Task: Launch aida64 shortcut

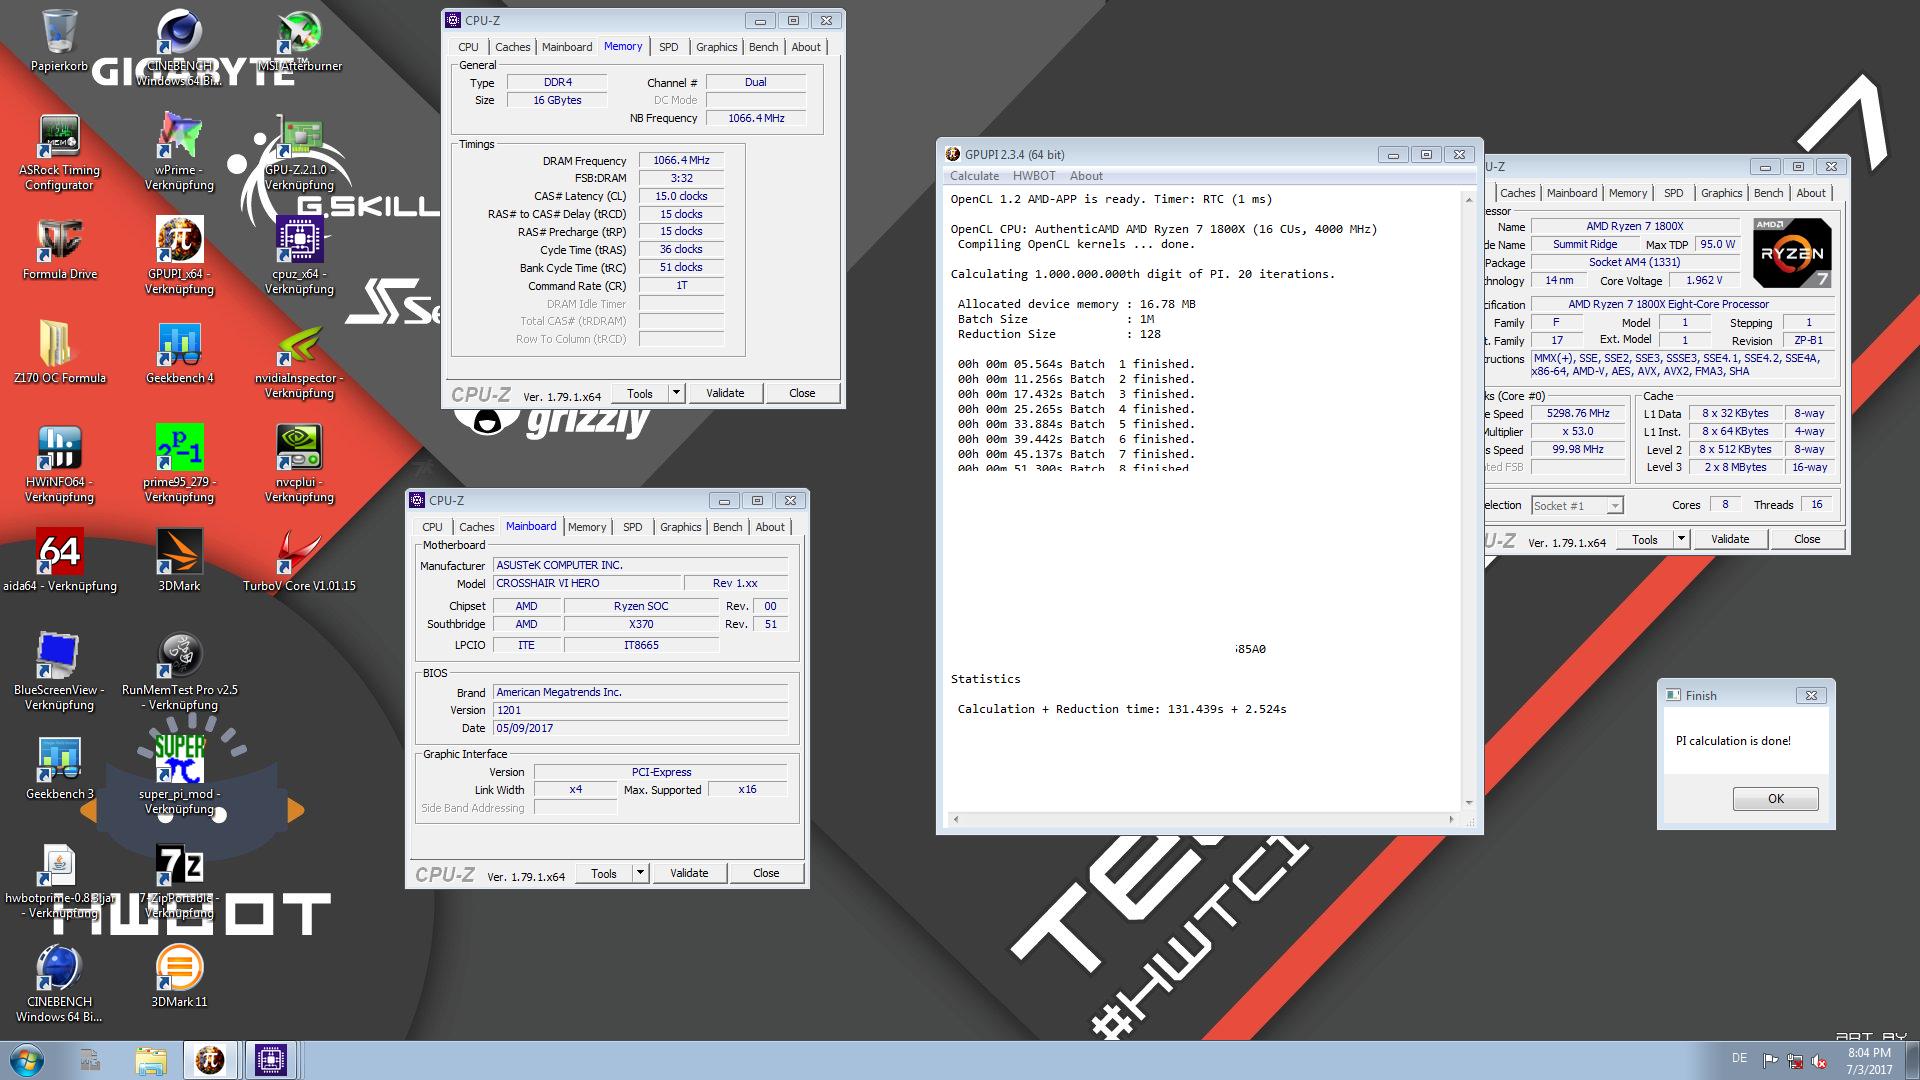Action: [59, 561]
